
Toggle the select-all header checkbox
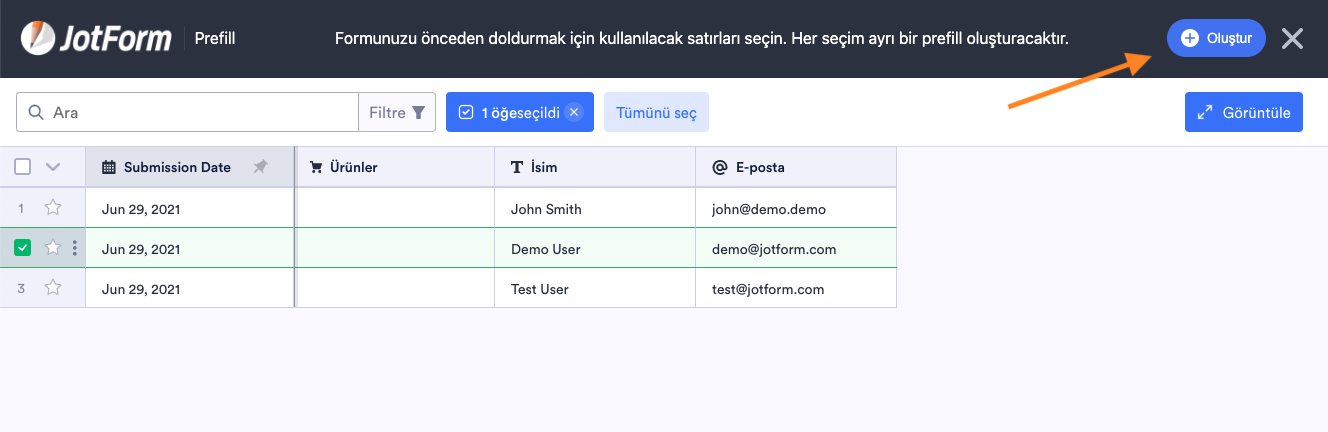(23, 167)
